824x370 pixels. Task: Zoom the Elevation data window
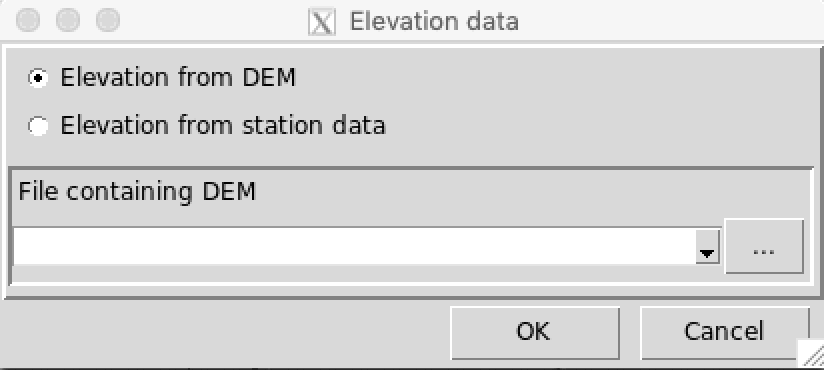(x=108, y=20)
